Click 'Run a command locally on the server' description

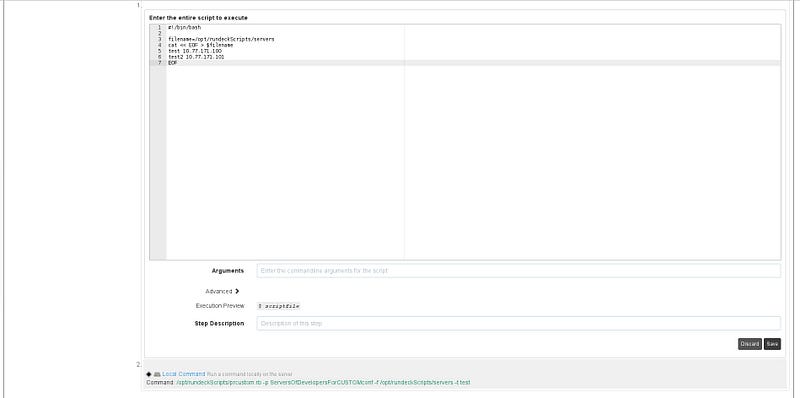(x=249, y=375)
